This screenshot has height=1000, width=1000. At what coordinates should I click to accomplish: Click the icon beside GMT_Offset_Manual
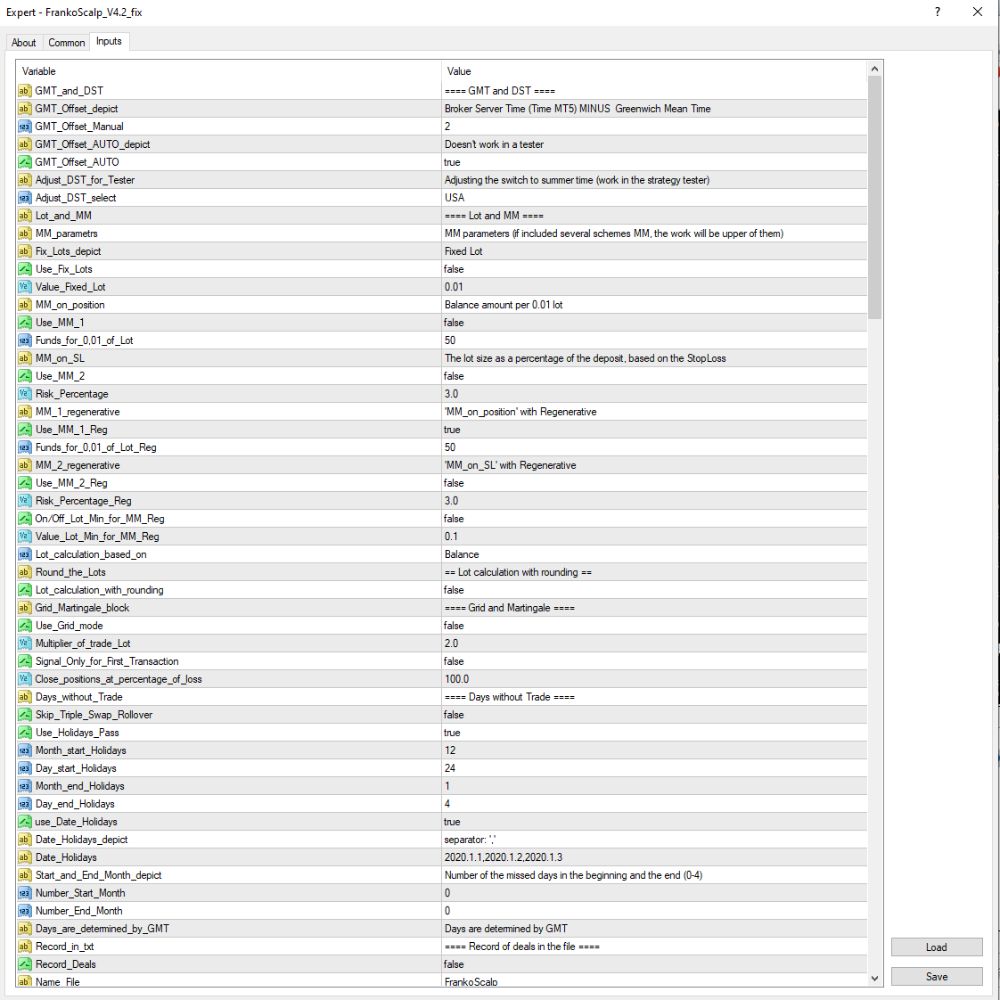point(25,126)
